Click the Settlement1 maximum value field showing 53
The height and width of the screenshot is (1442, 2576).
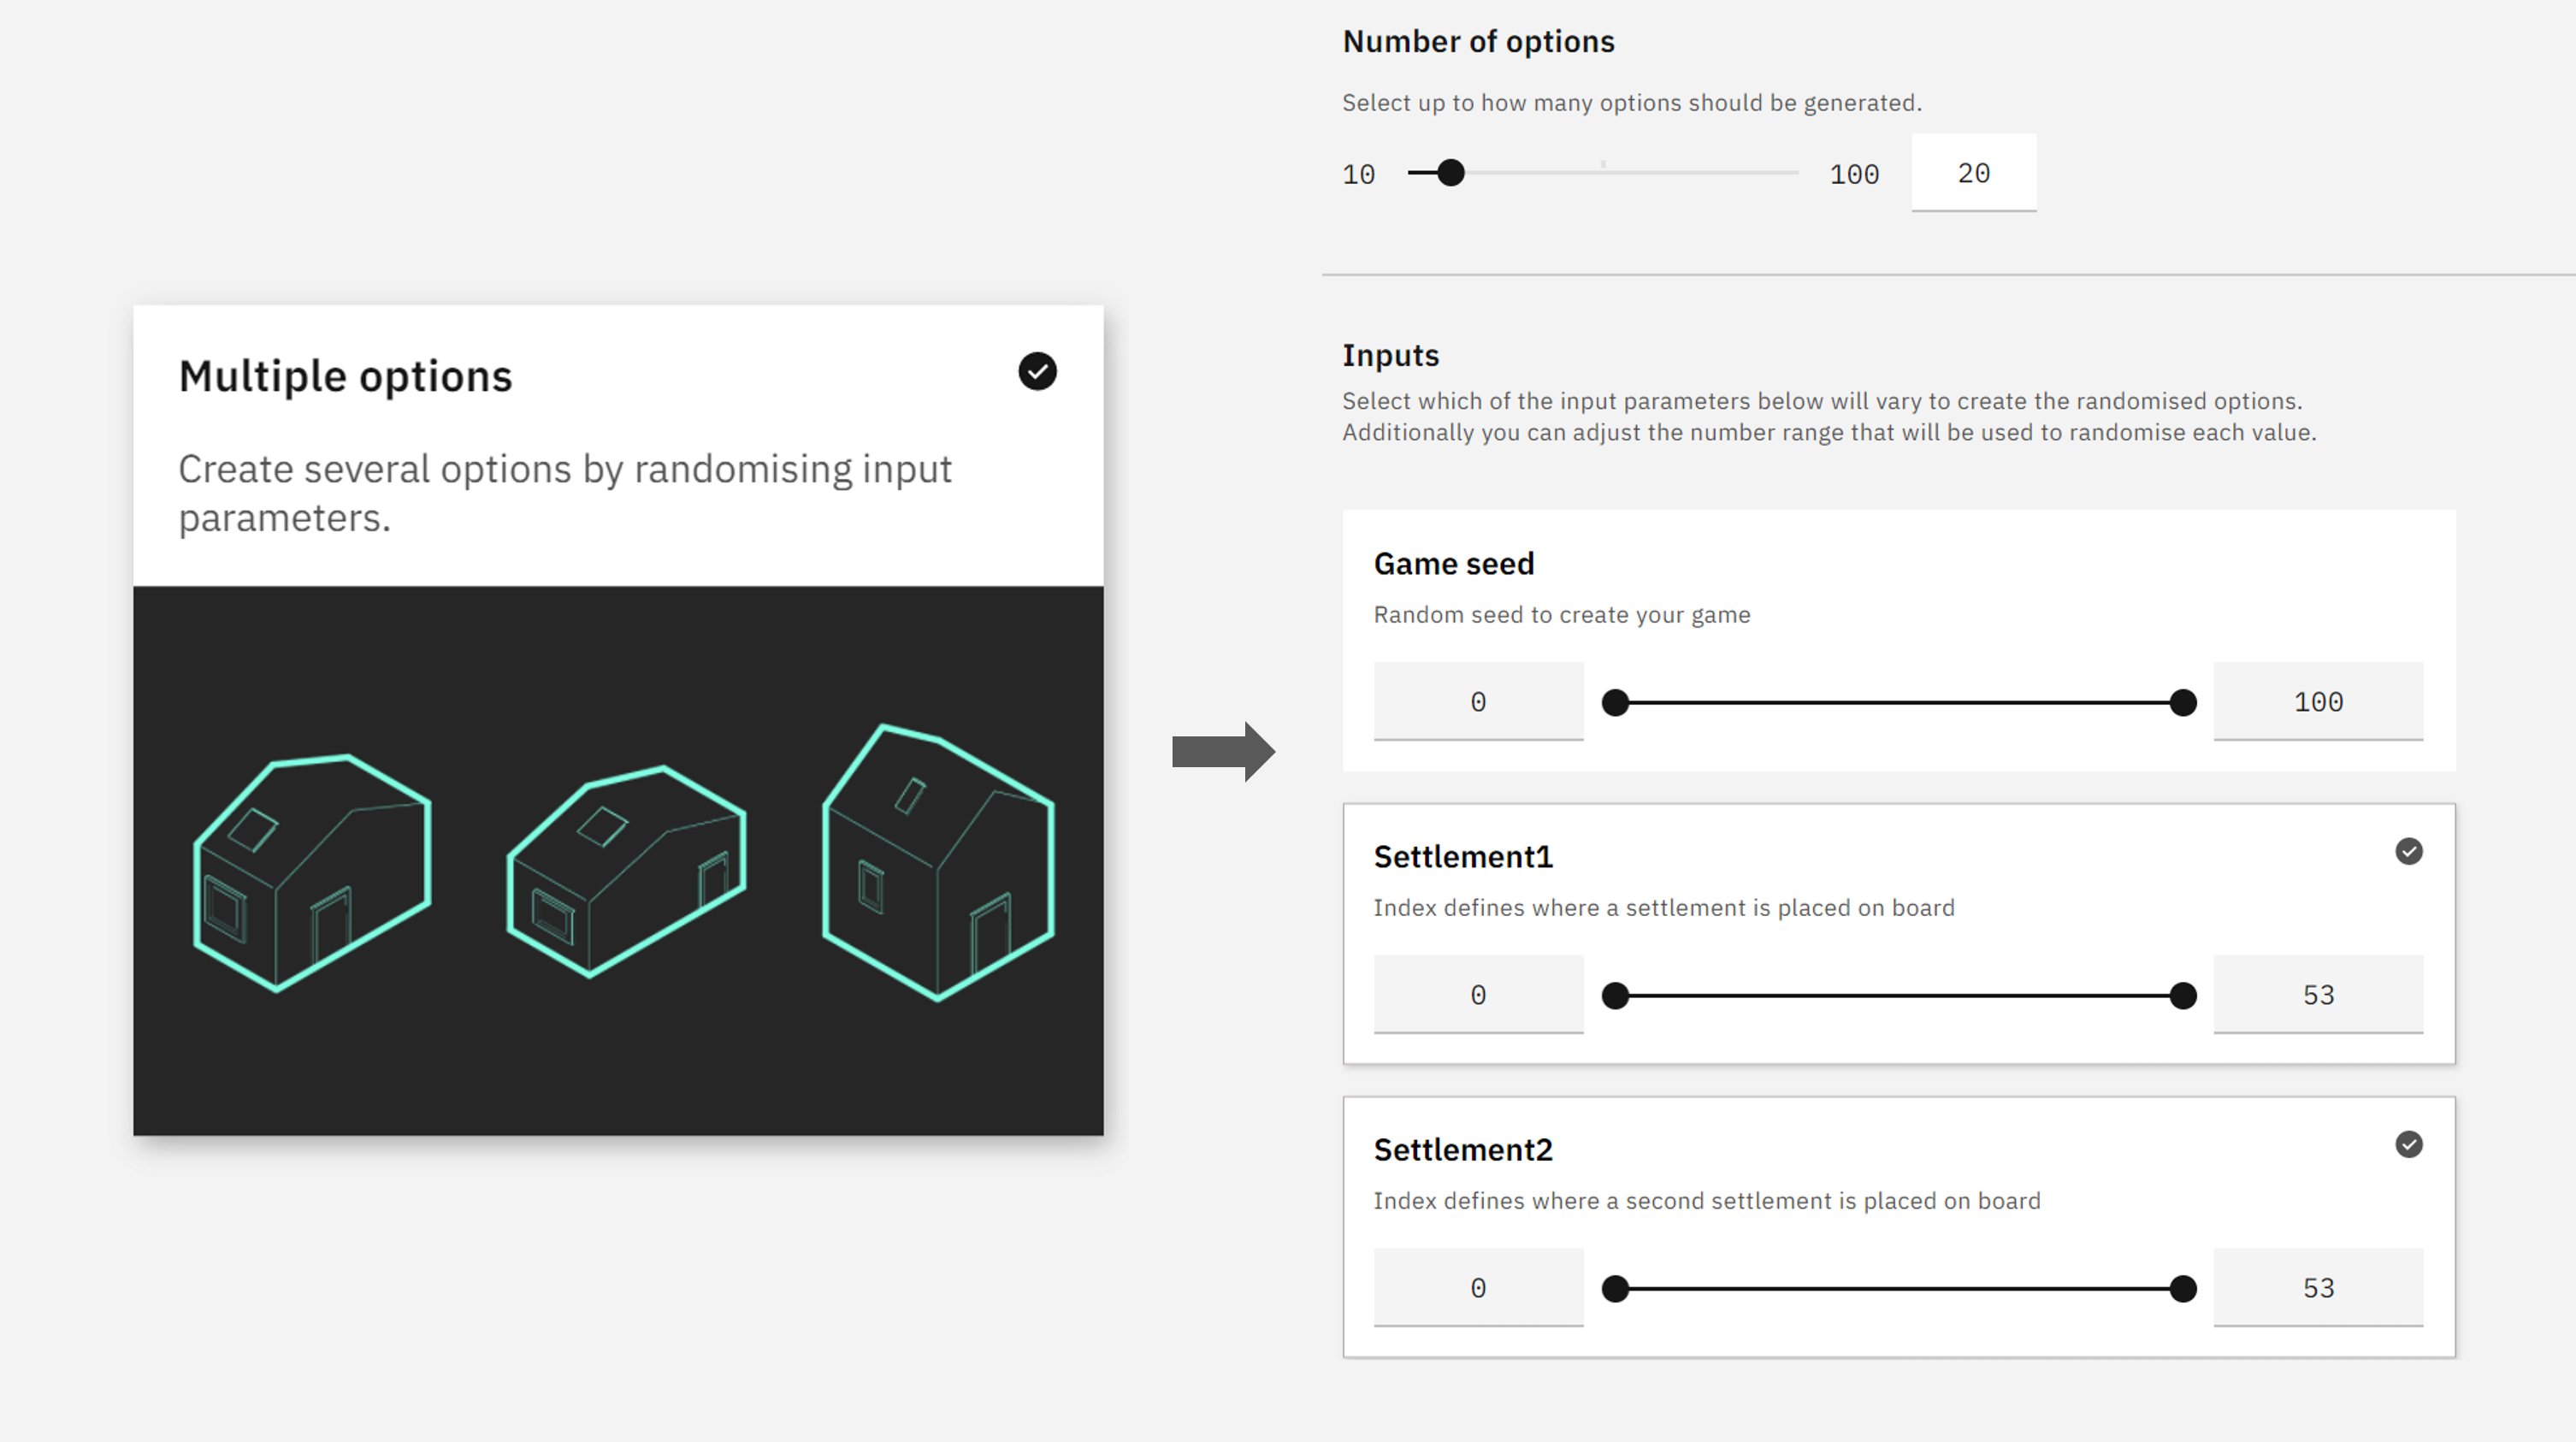point(2317,995)
